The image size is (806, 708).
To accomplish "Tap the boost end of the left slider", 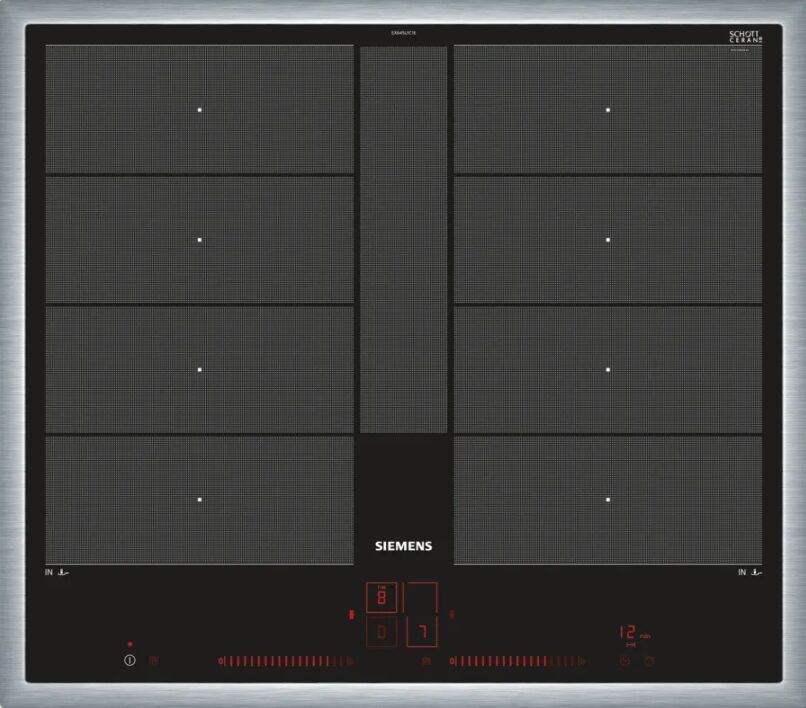I will [x=350, y=661].
